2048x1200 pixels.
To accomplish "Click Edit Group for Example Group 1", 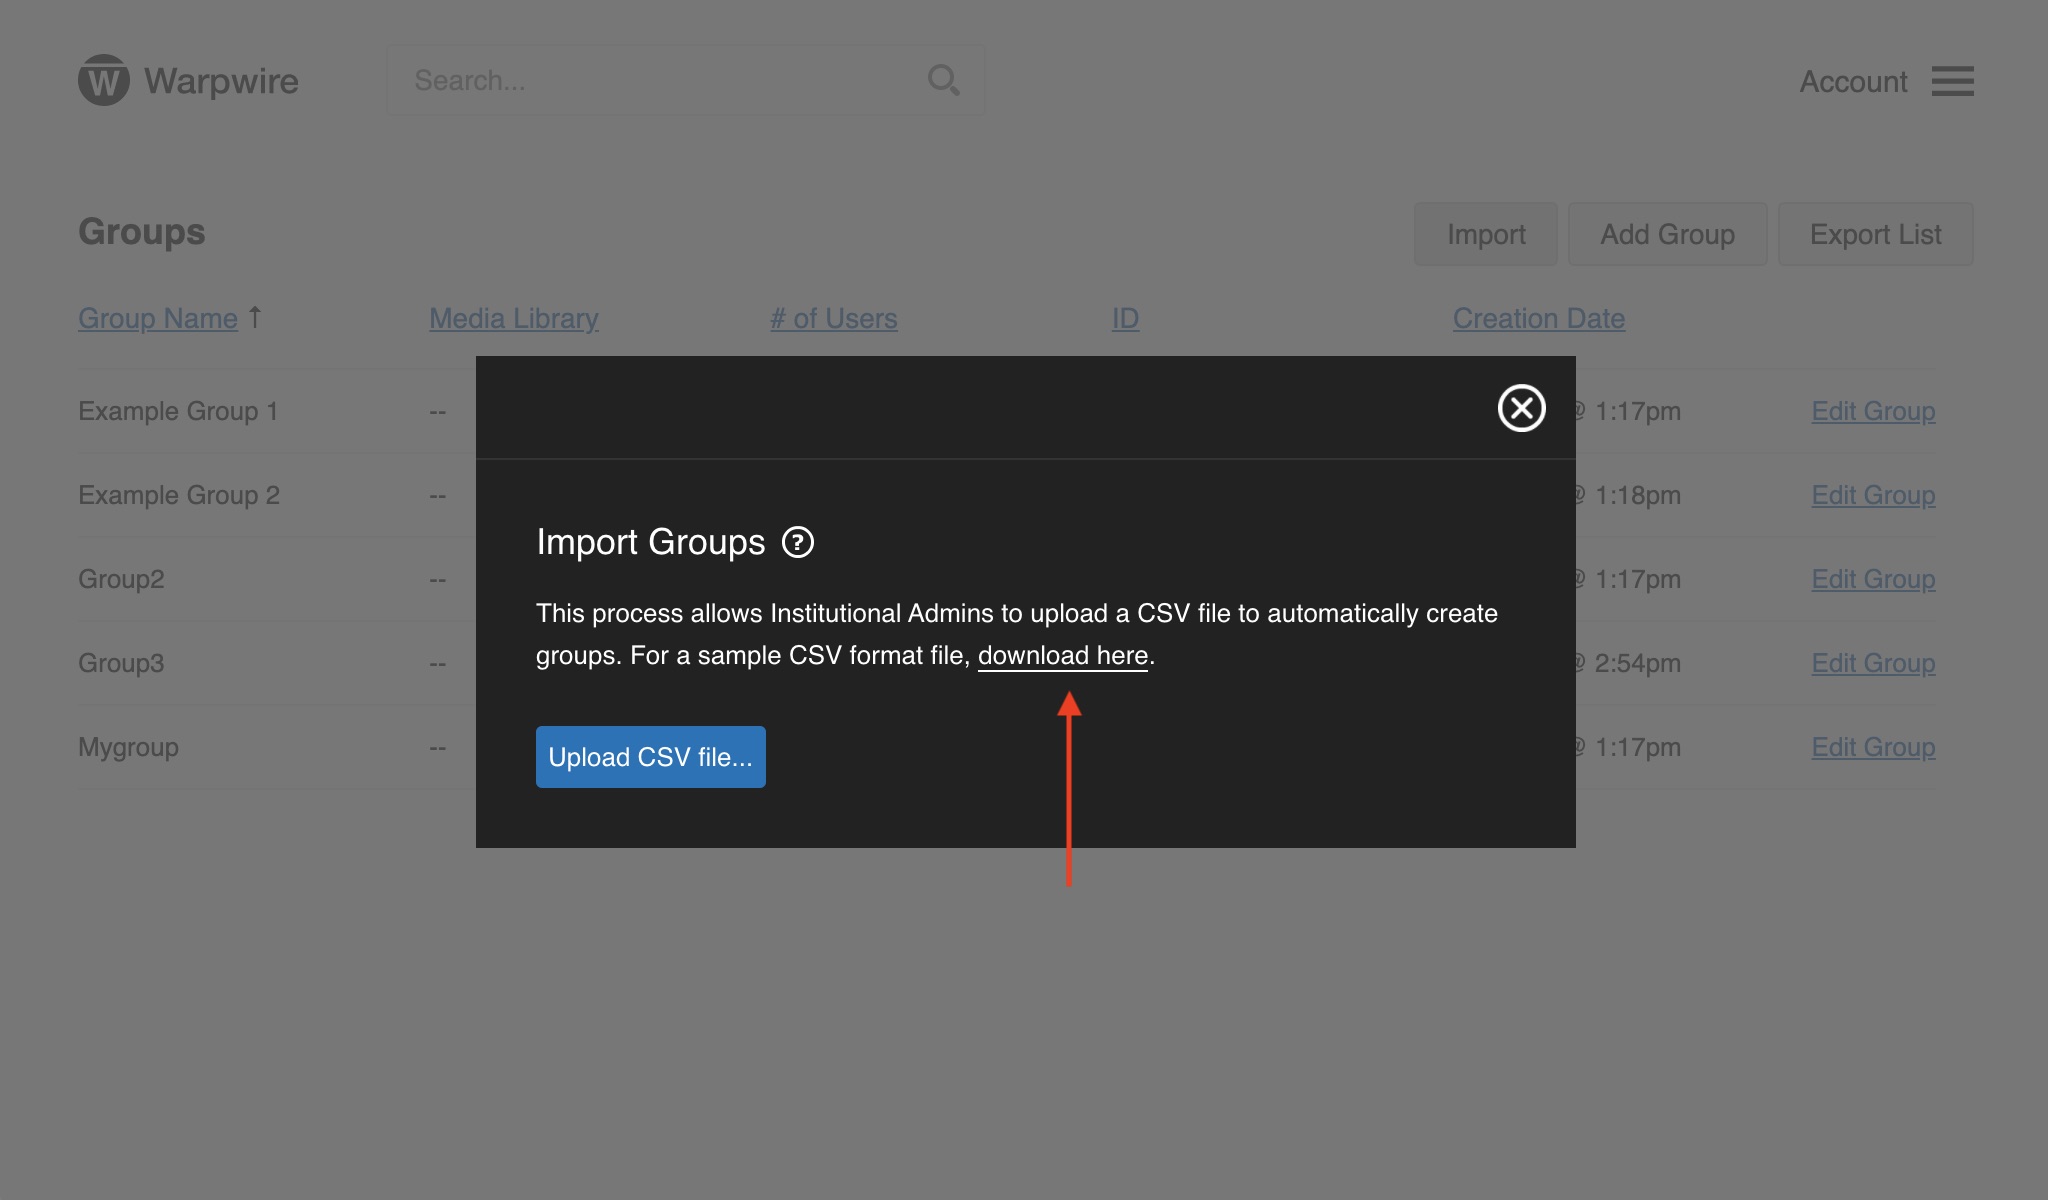I will [1873, 411].
